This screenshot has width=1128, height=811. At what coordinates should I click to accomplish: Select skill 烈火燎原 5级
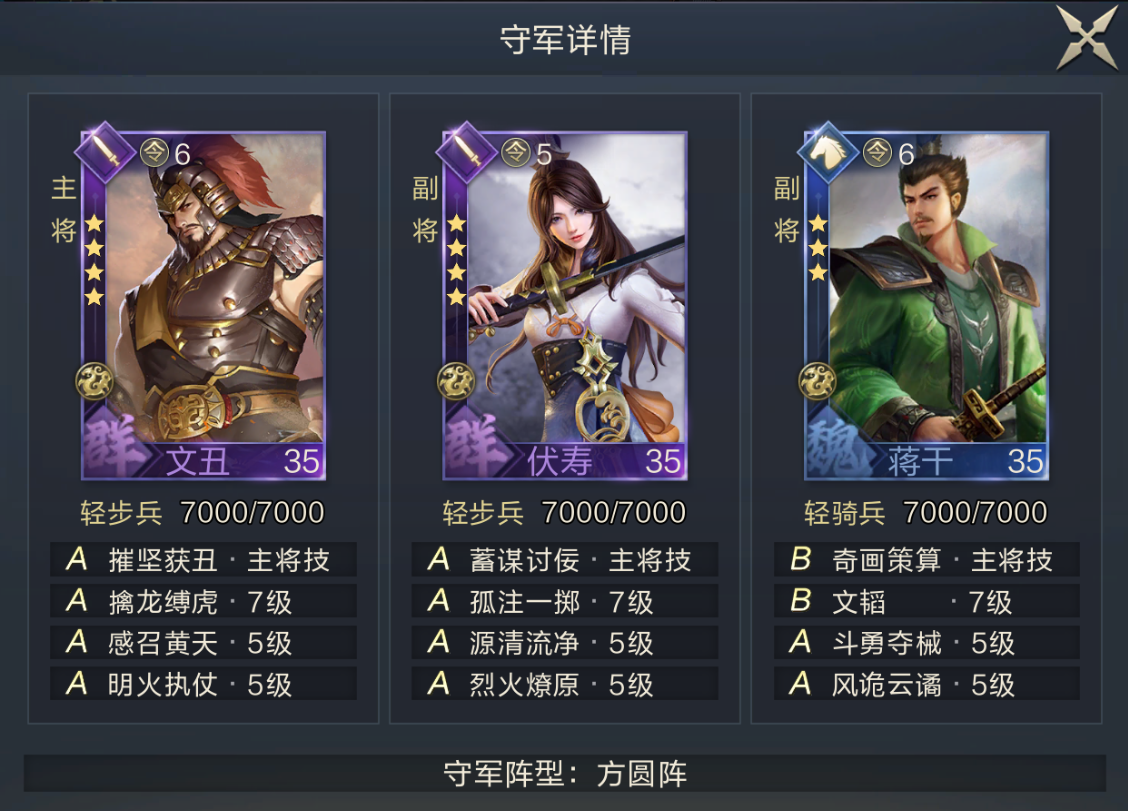point(565,684)
